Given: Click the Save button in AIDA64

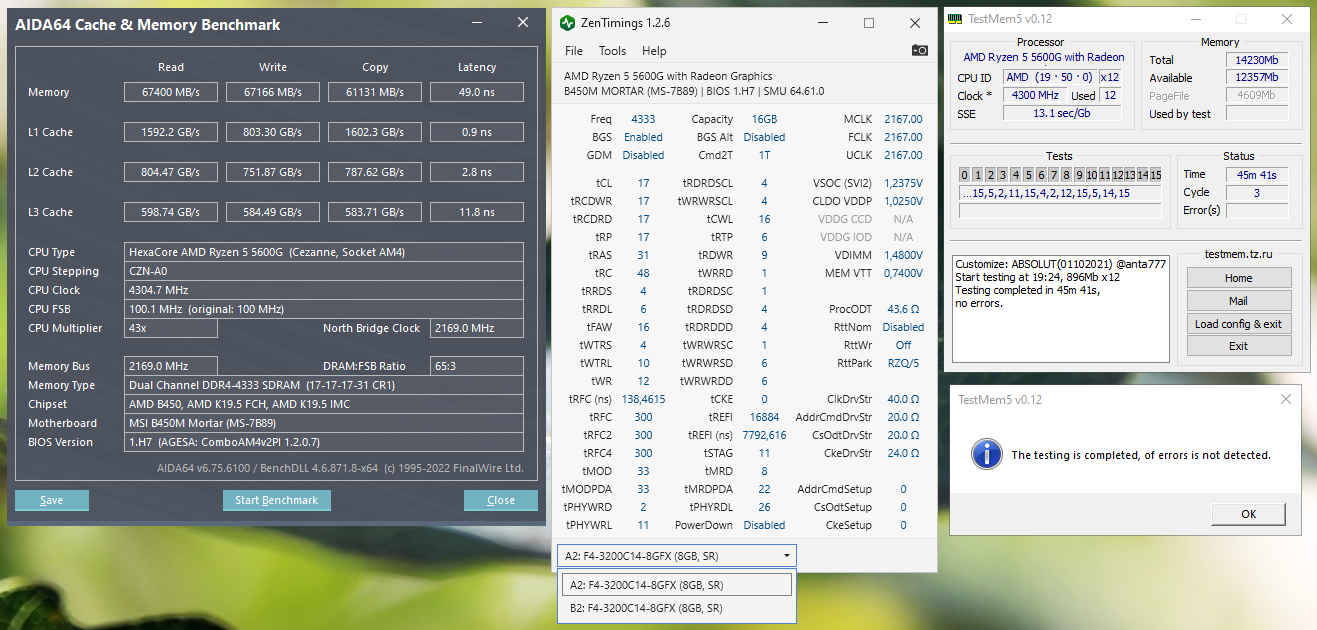Looking at the screenshot, I should click(52, 500).
